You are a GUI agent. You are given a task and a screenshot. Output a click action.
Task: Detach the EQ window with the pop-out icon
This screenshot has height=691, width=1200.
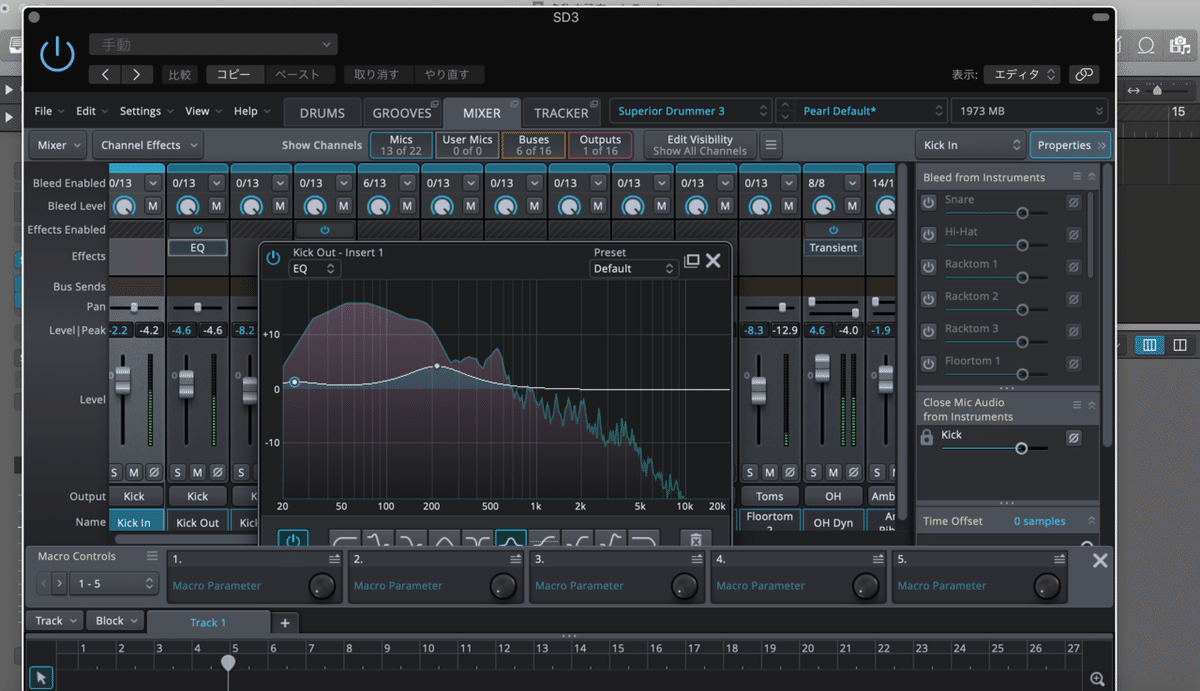point(691,261)
